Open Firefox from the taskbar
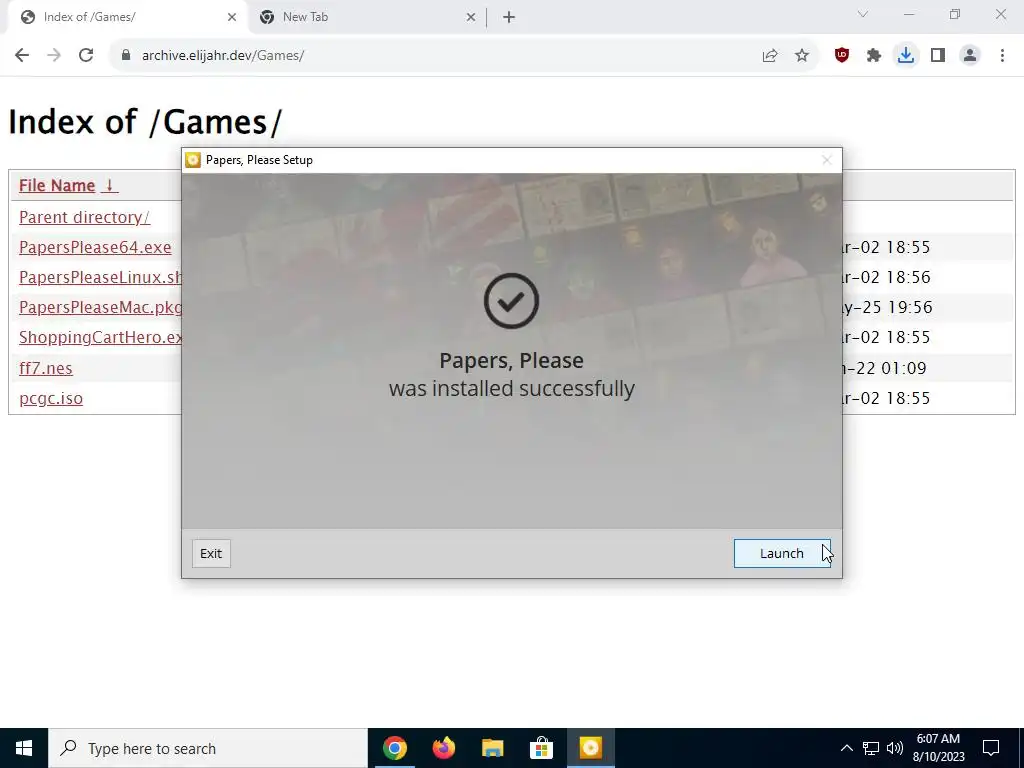 [x=444, y=748]
